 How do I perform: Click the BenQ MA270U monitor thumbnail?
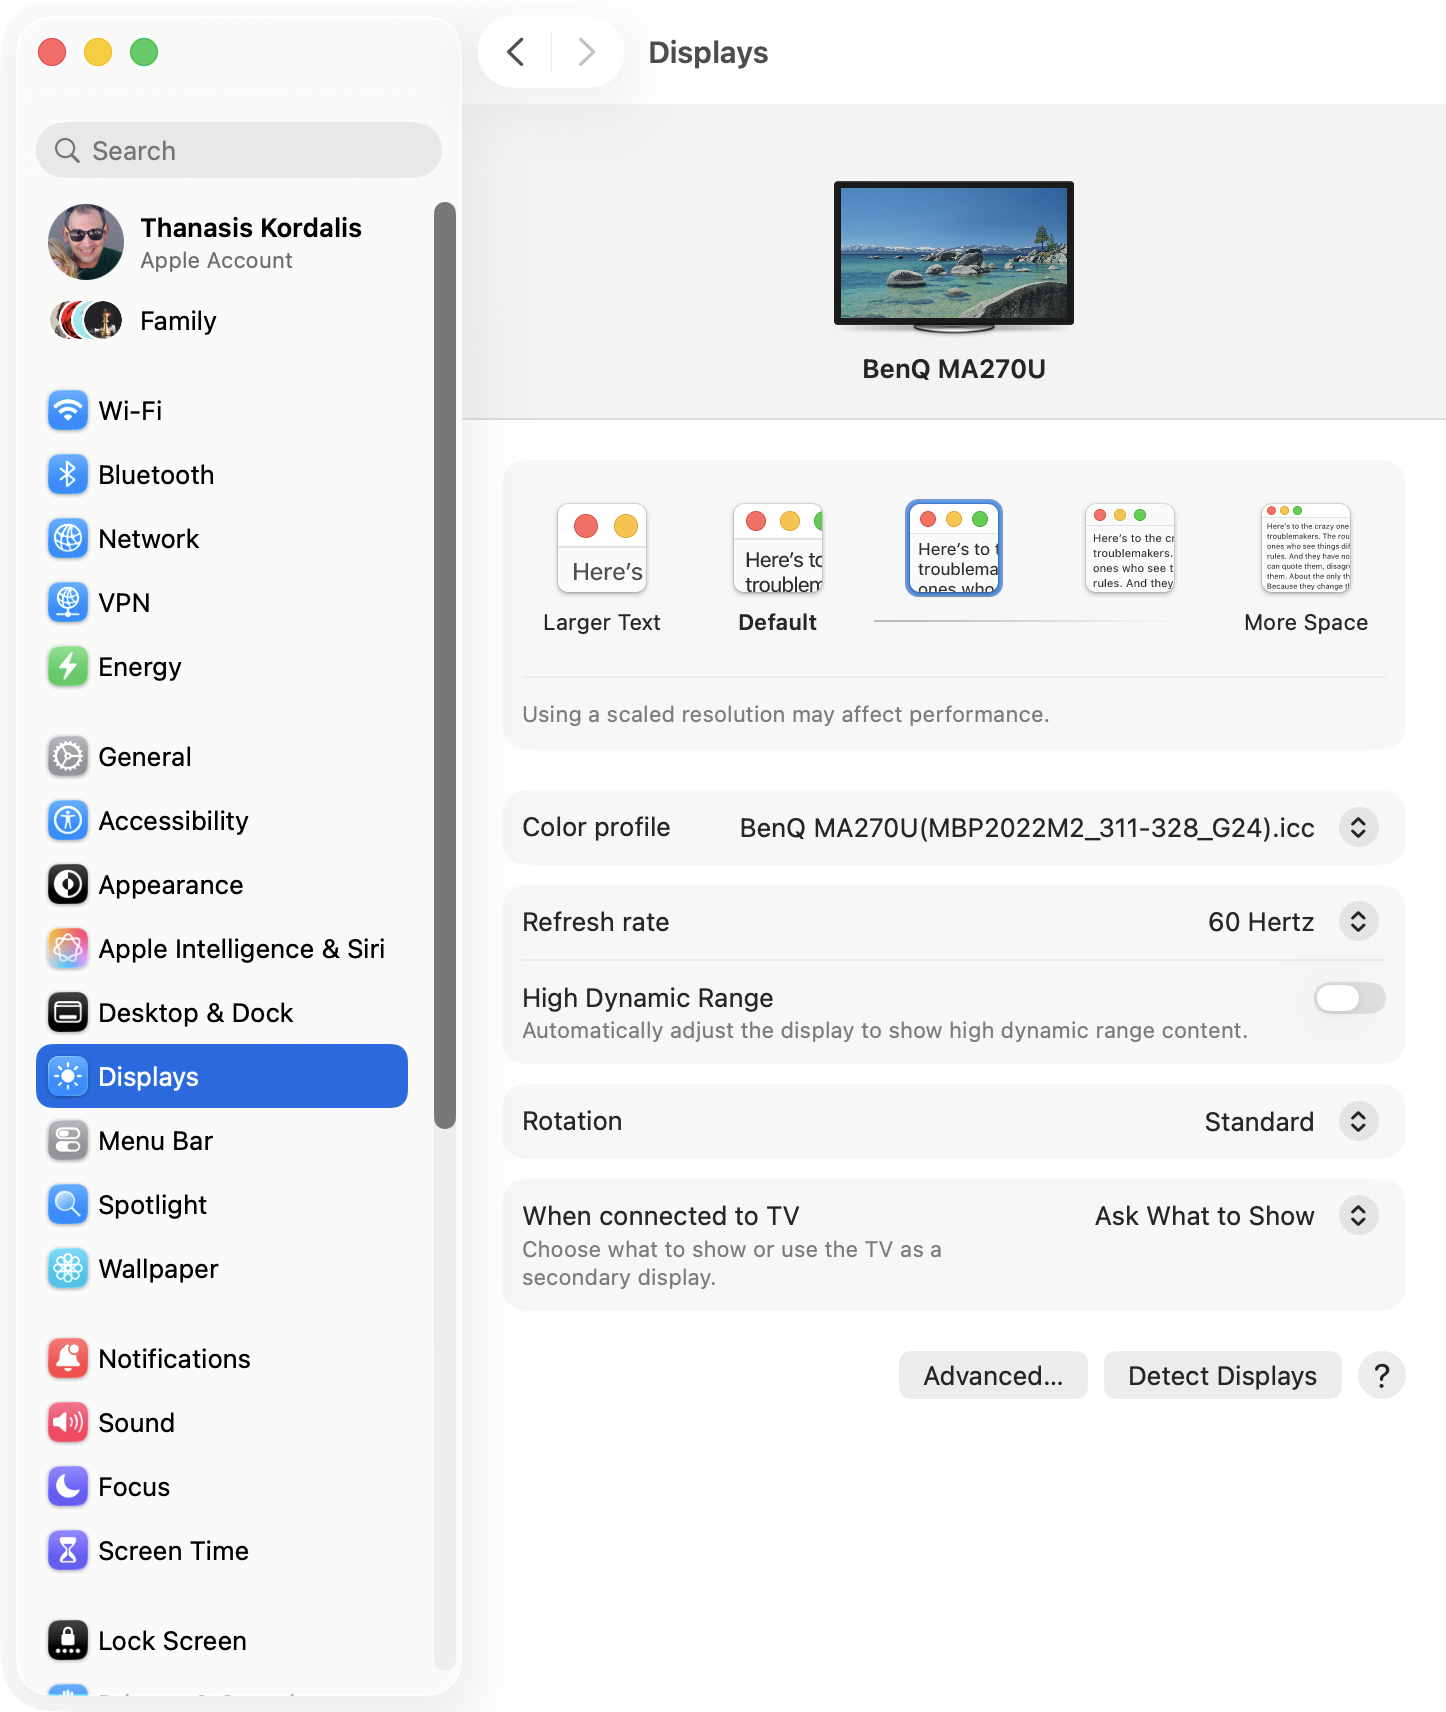coord(954,255)
